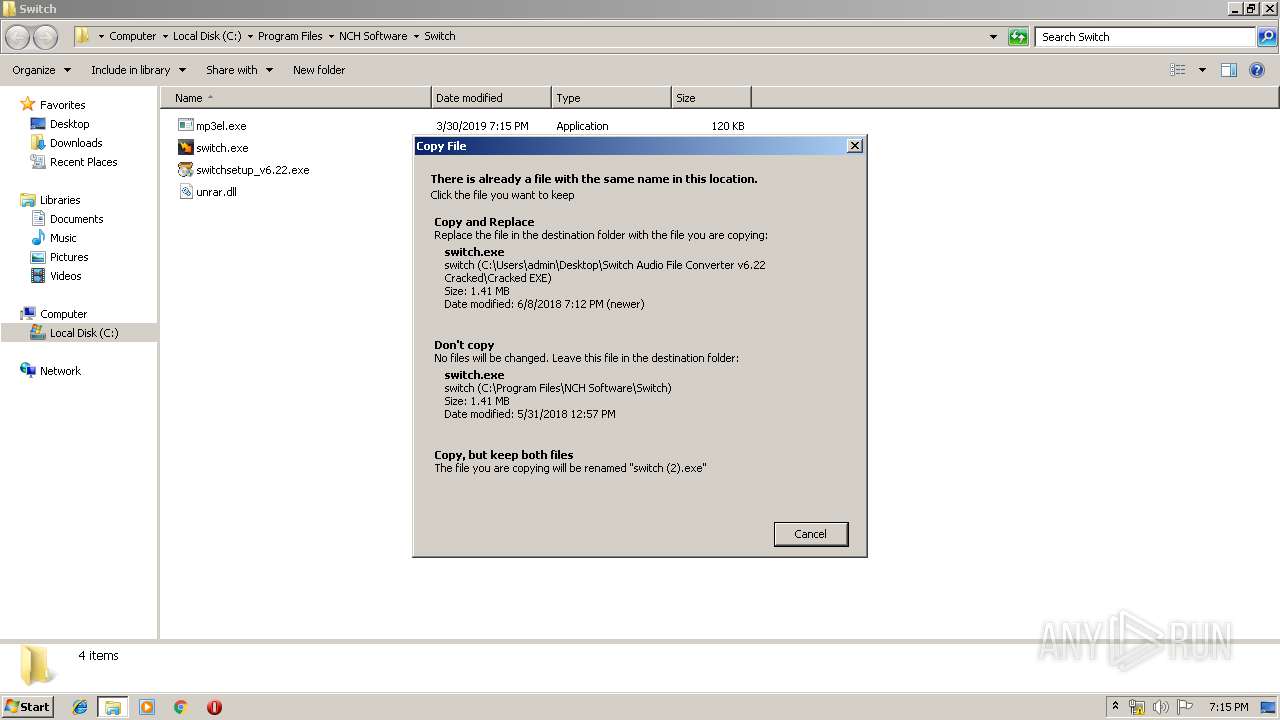The image size is (1280, 720).
Task: Click Local Disk (C:) in the breadcrumb
Action: point(207,36)
